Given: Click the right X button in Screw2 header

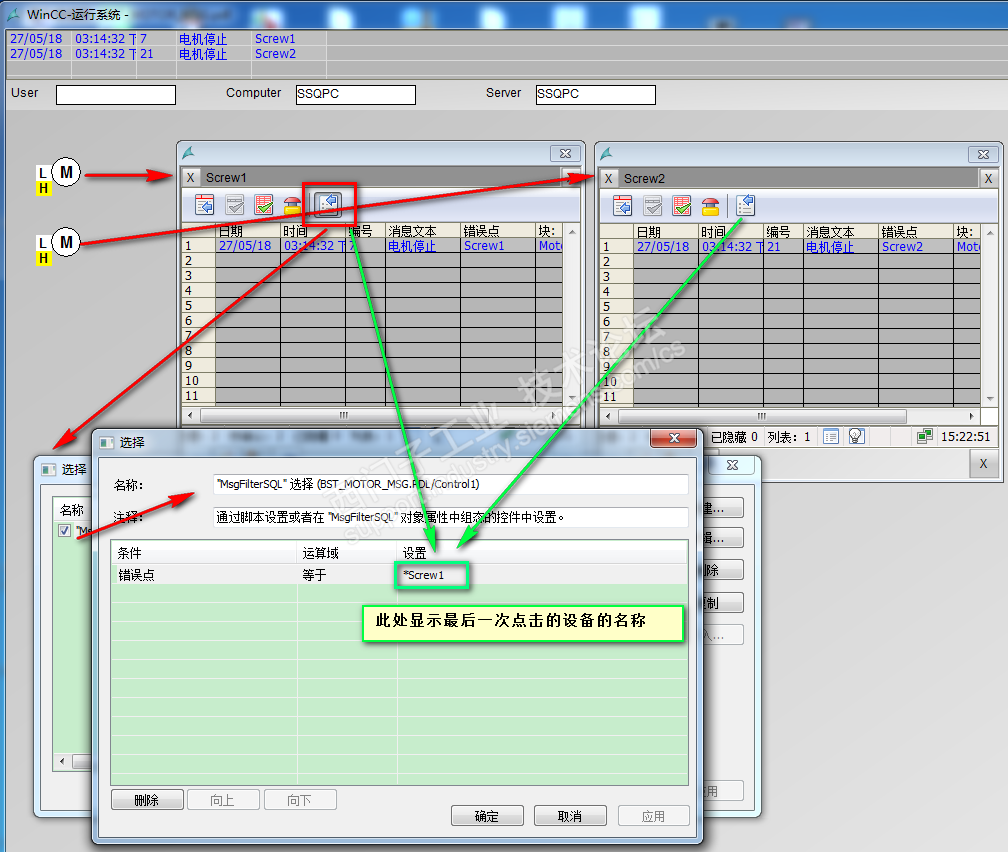Looking at the screenshot, I should (989, 178).
